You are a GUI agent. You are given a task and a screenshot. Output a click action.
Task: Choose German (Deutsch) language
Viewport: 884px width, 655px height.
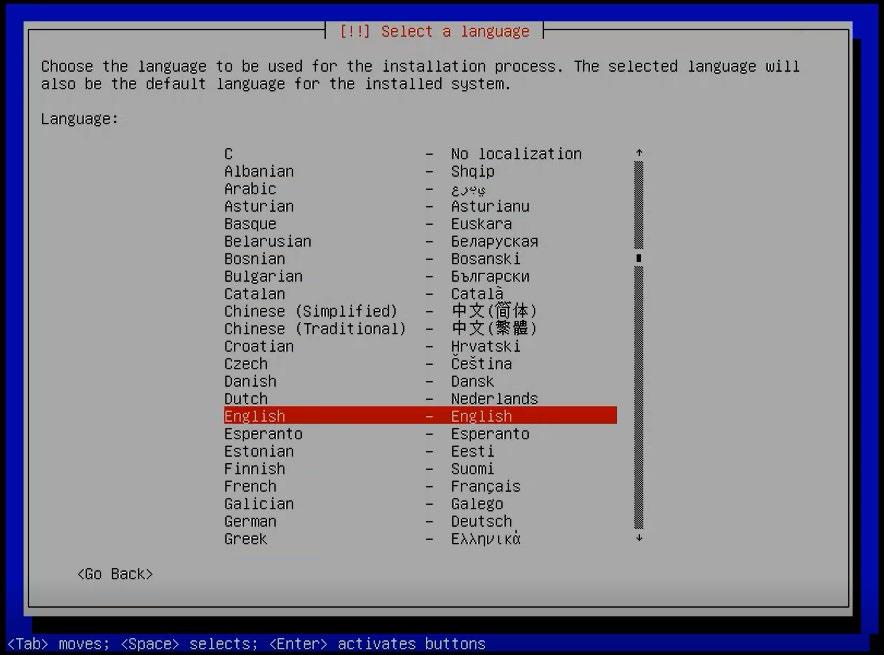point(420,521)
